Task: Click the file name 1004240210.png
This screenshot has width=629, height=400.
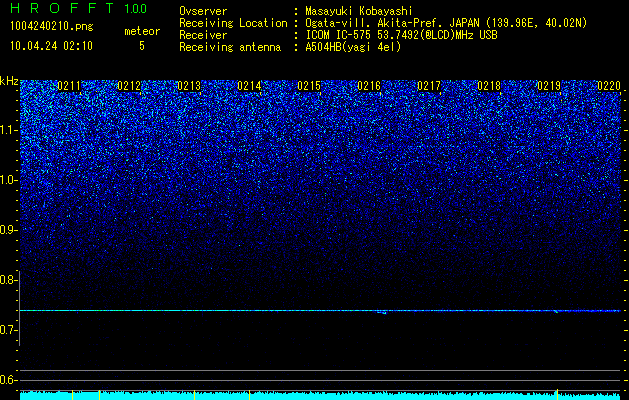Action: click(52, 26)
